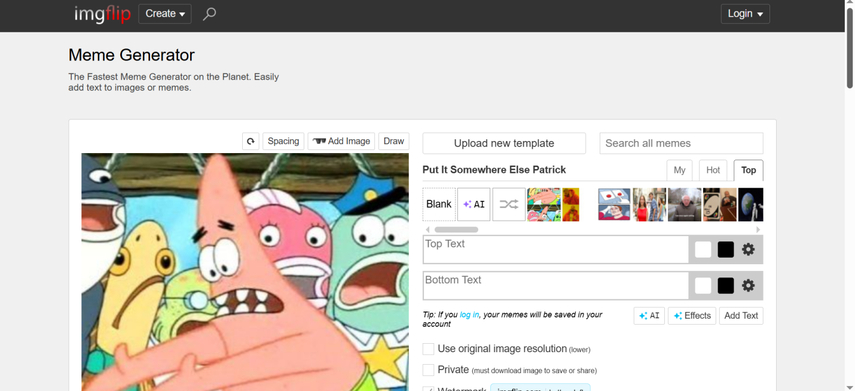Open Bottom Text black outline color swatch
855x391 pixels.
coord(726,286)
